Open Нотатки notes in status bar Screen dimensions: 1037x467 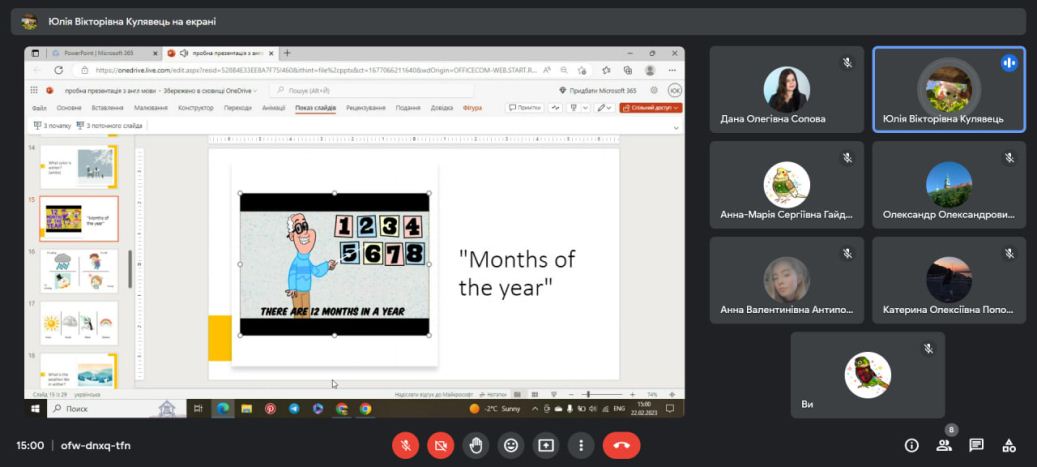pyautogui.click(x=493, y=394)
